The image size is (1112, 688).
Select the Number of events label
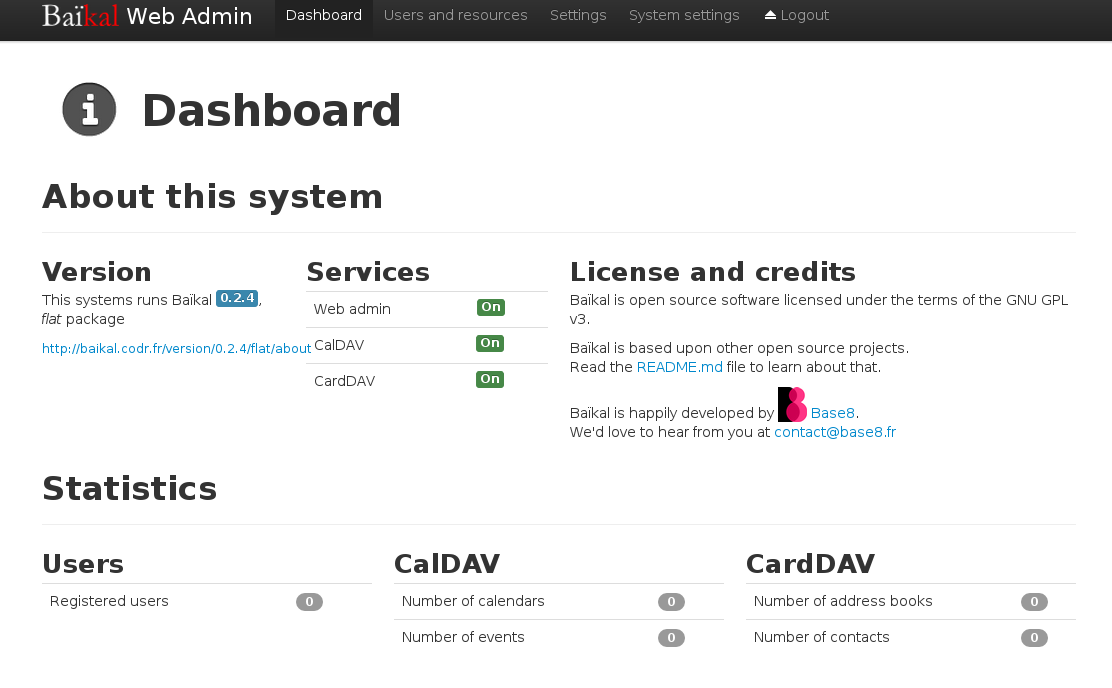[x=463, y=638]
